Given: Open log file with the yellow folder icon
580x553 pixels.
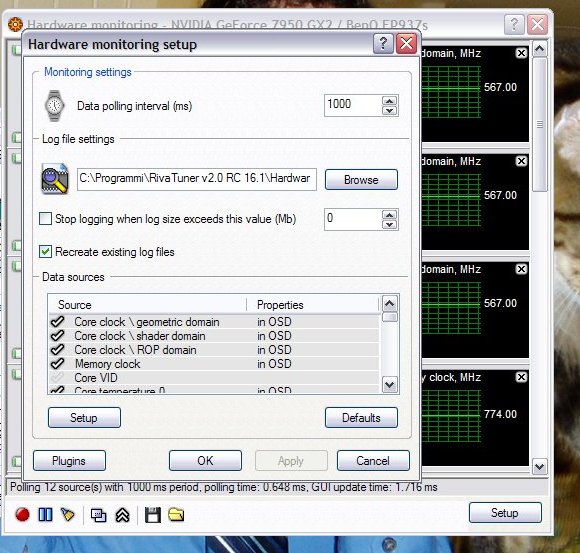Looking at the screenshot, I should [176, 515].
